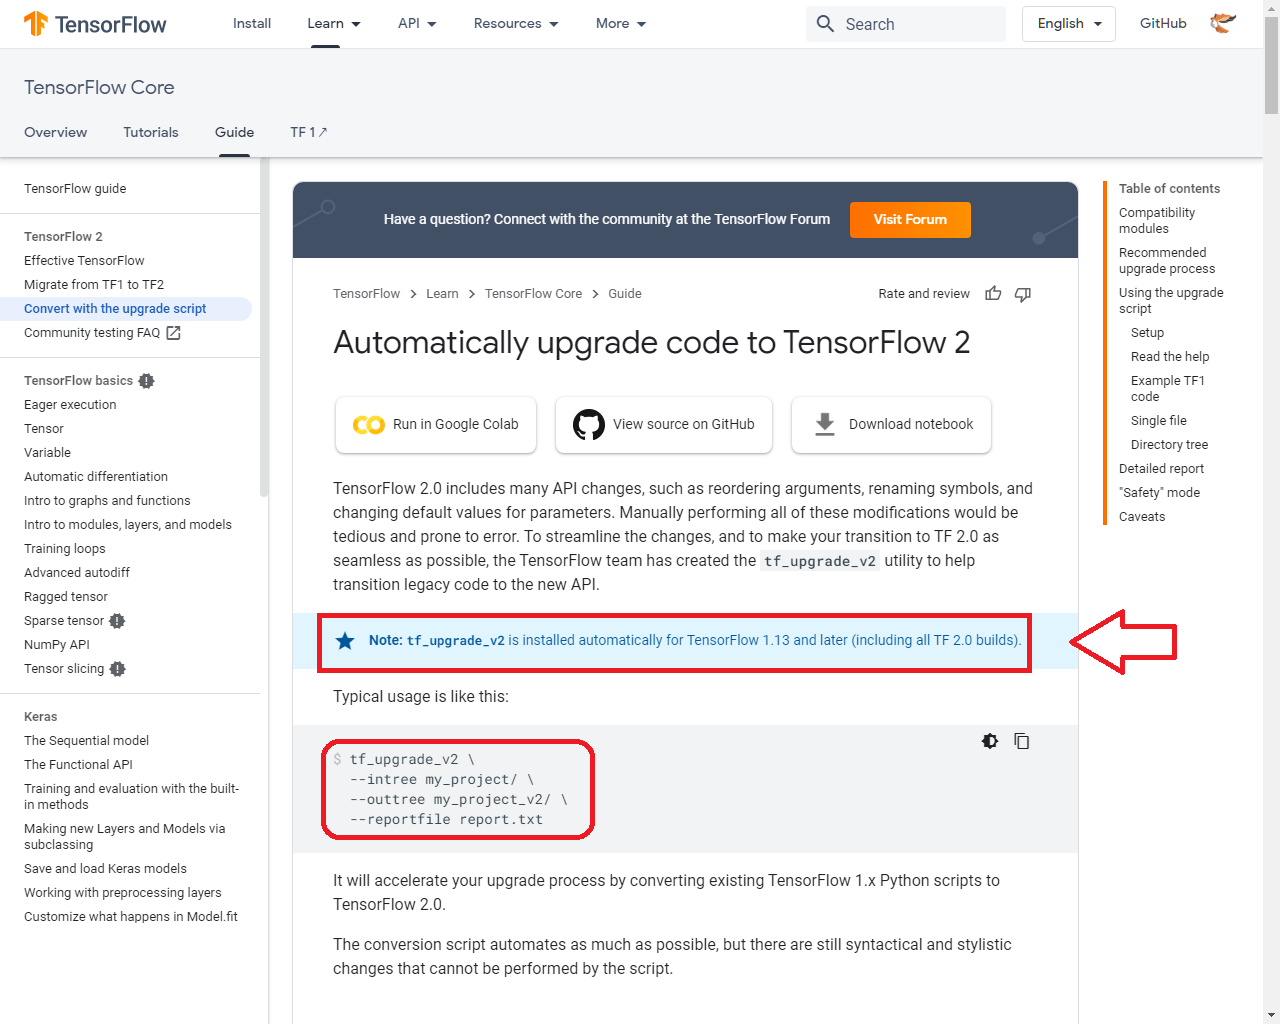Switch to the Tutorials tab
Image resolution: width=1280 pixels, height=1024 pixels.
coord(151,132)
